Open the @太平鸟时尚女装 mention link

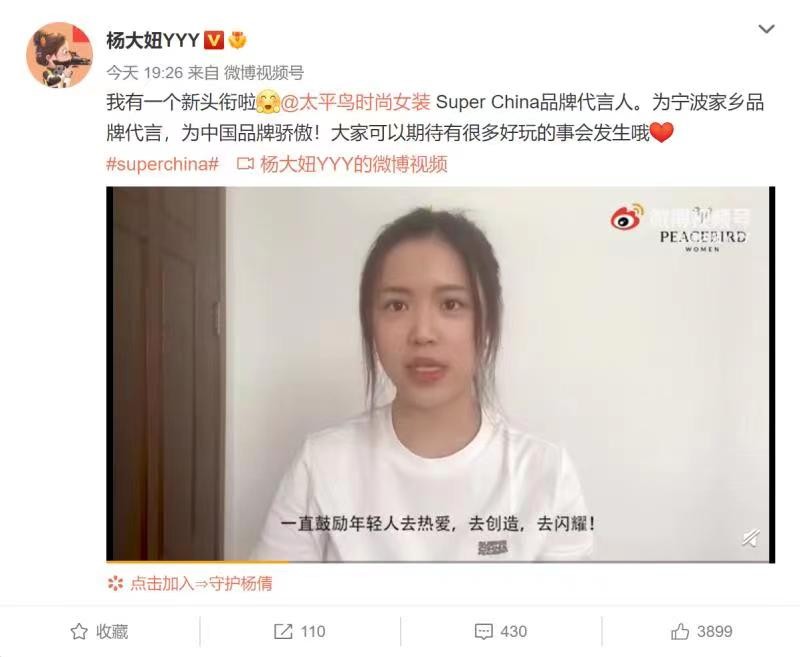356,102
